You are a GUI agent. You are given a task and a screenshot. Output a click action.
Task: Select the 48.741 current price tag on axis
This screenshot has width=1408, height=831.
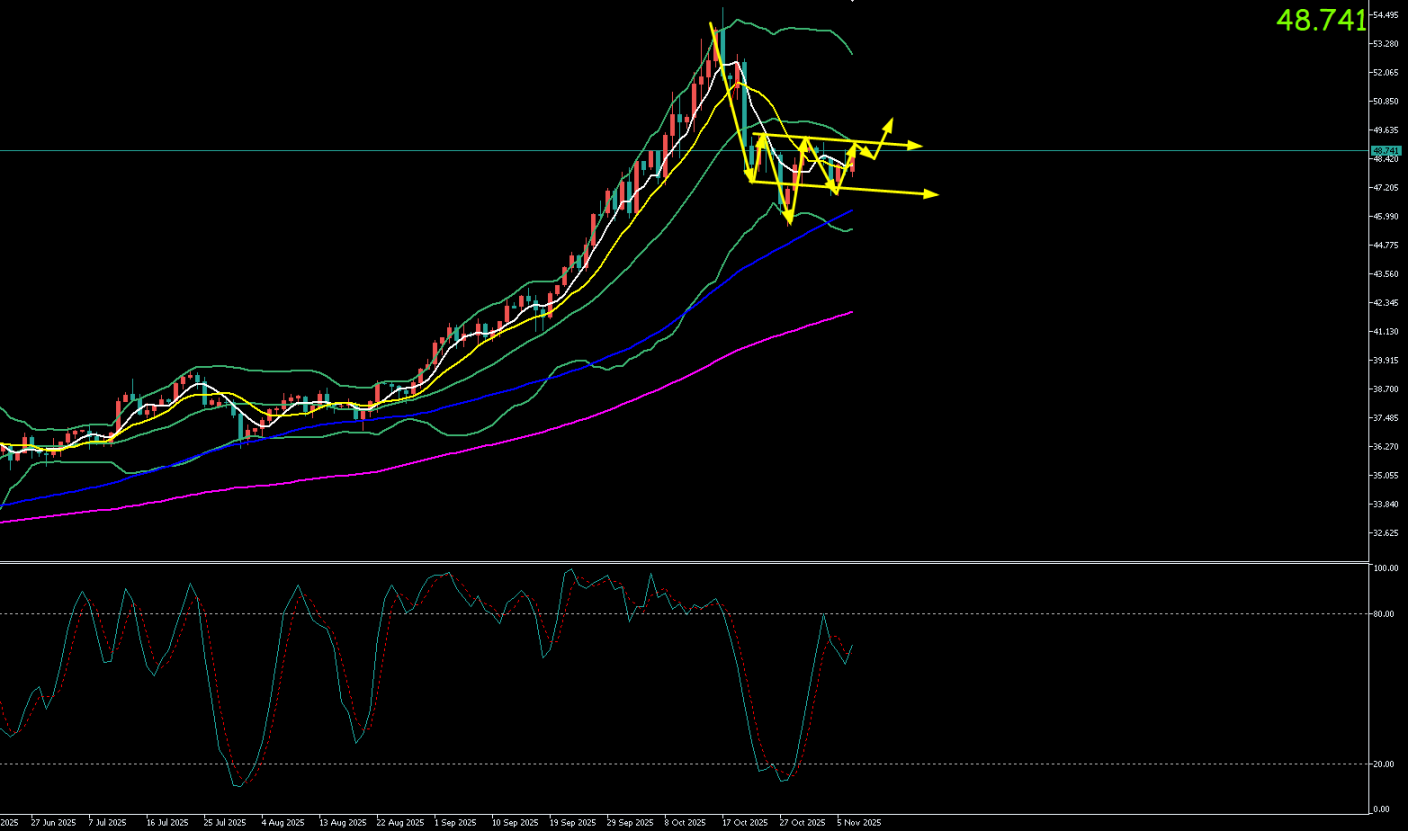pos(1385,150)
